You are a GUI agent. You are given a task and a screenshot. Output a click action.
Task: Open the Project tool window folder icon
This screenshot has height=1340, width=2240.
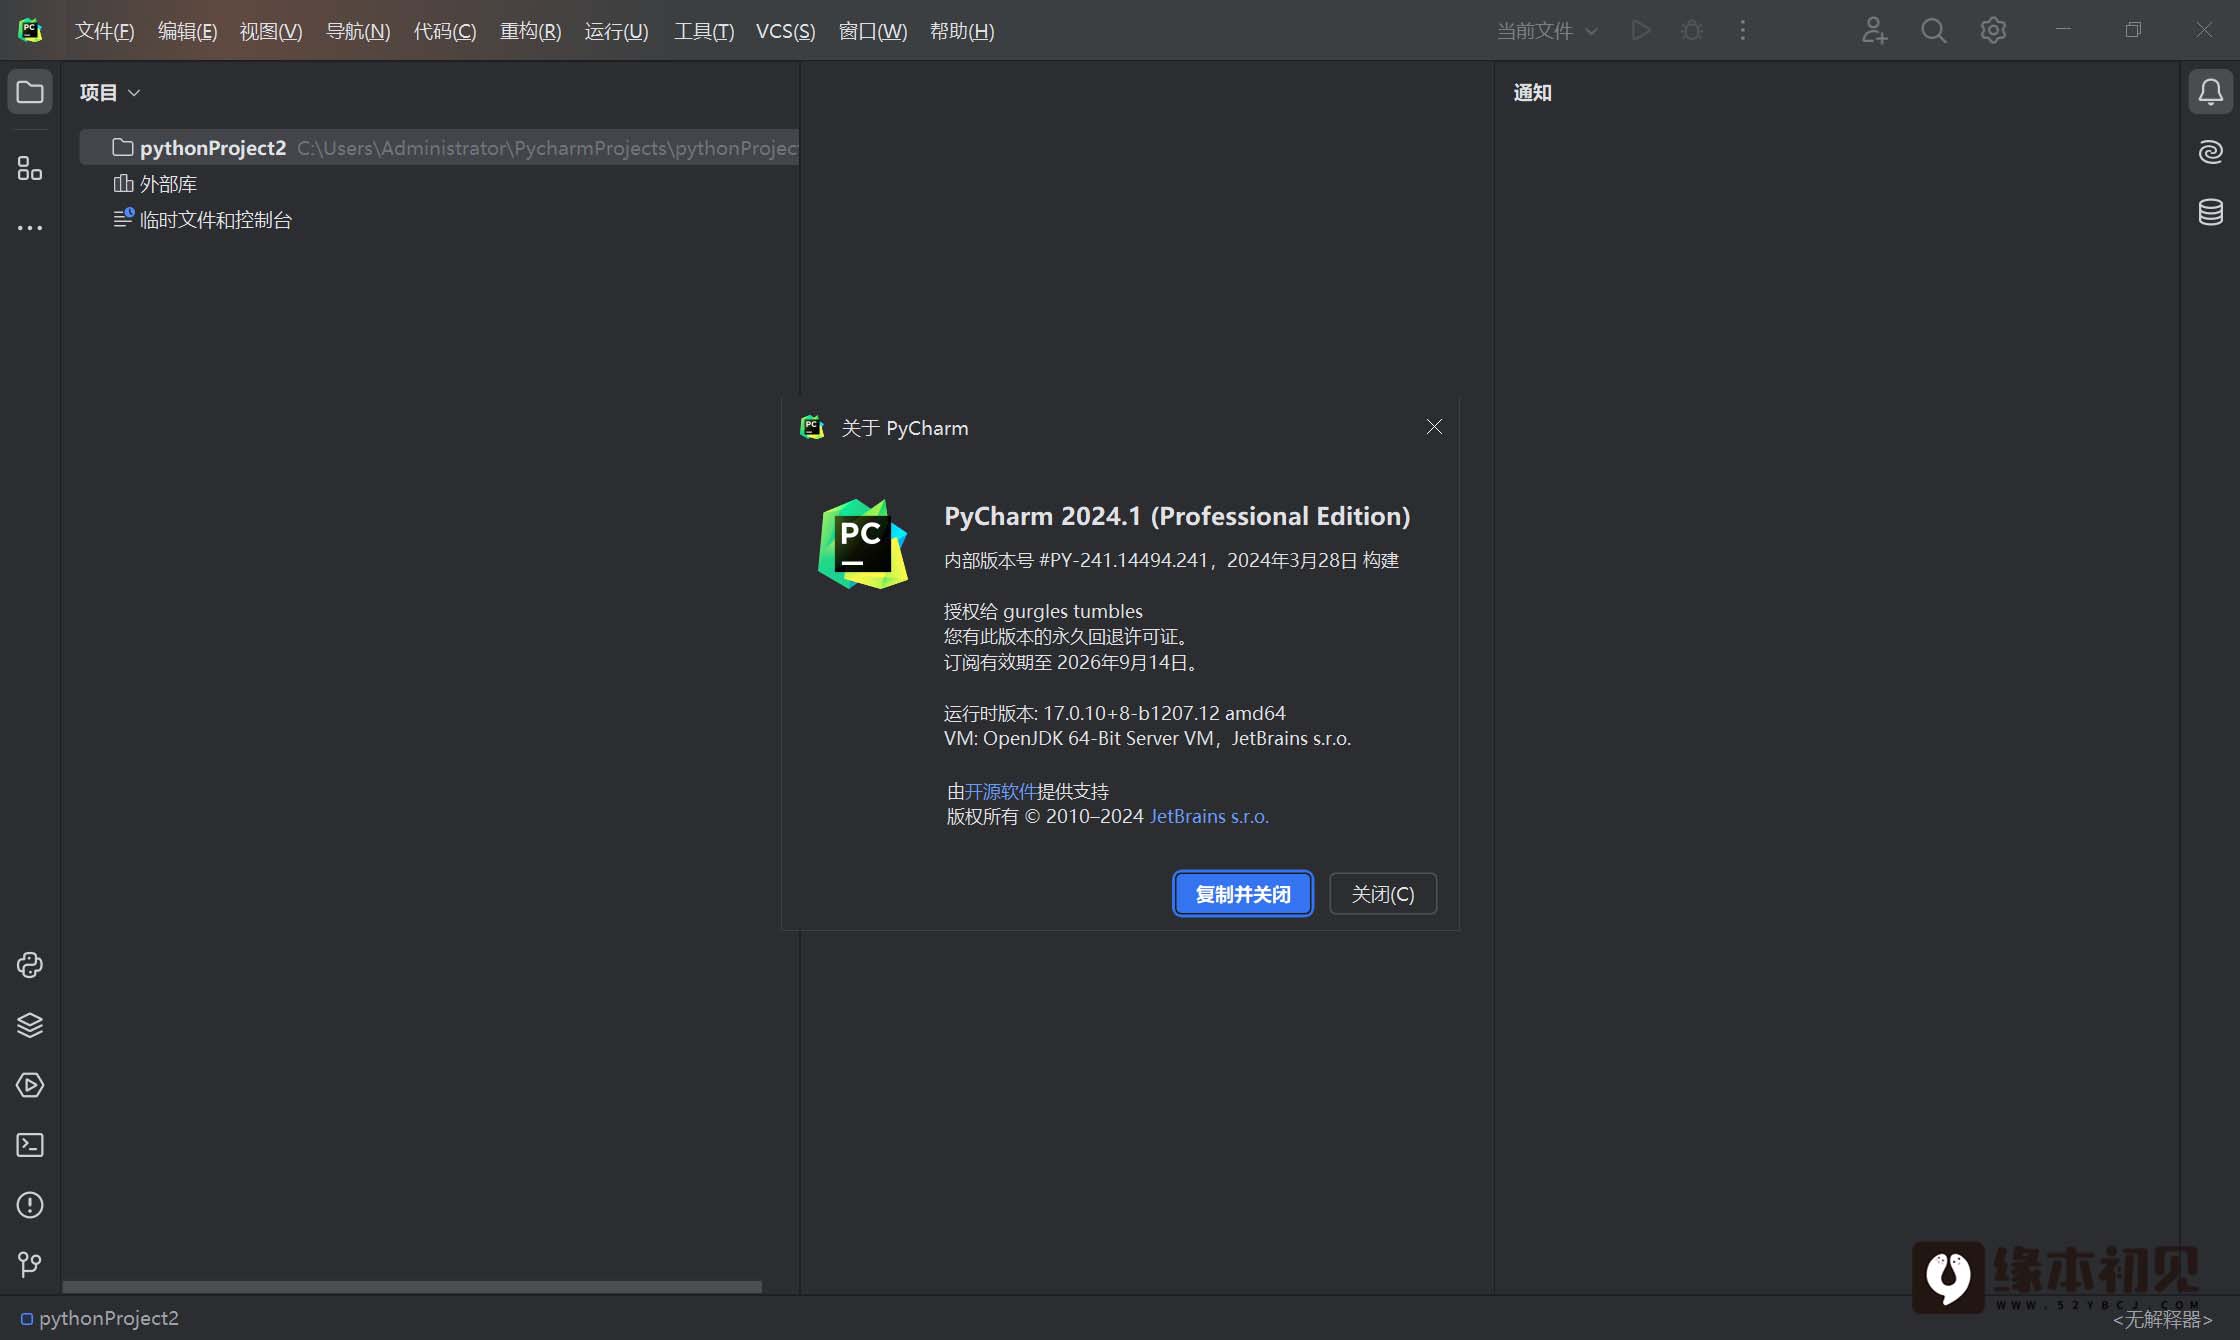click(x=30, y=92)
